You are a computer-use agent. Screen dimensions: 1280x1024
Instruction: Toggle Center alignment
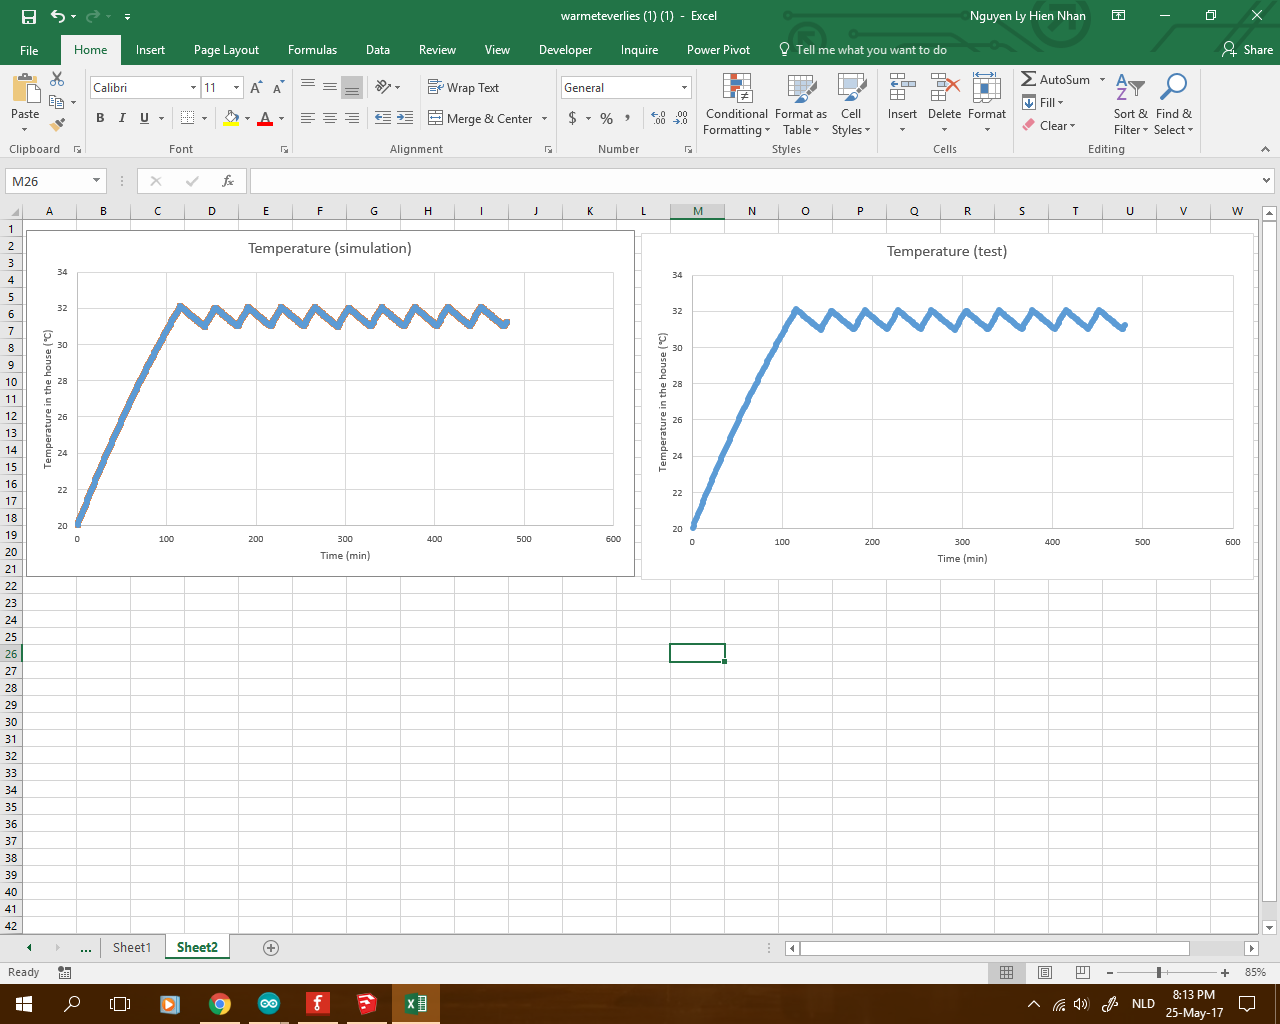tap(330, 118)
